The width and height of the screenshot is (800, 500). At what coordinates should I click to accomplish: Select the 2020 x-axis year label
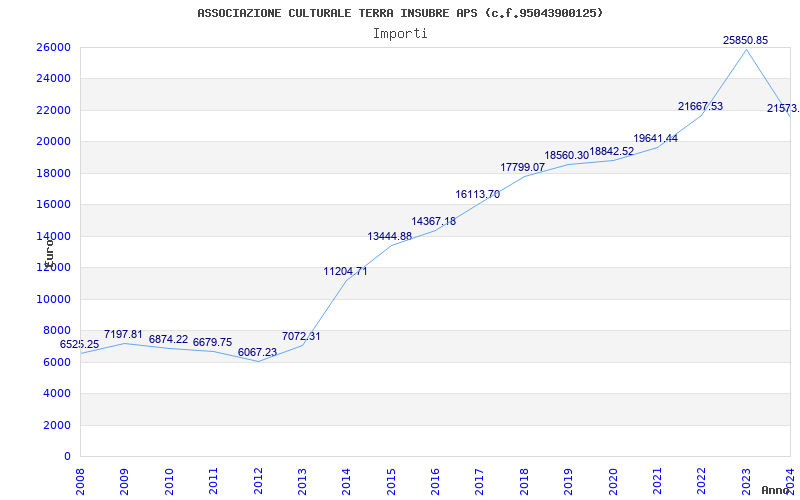(613, 481)
